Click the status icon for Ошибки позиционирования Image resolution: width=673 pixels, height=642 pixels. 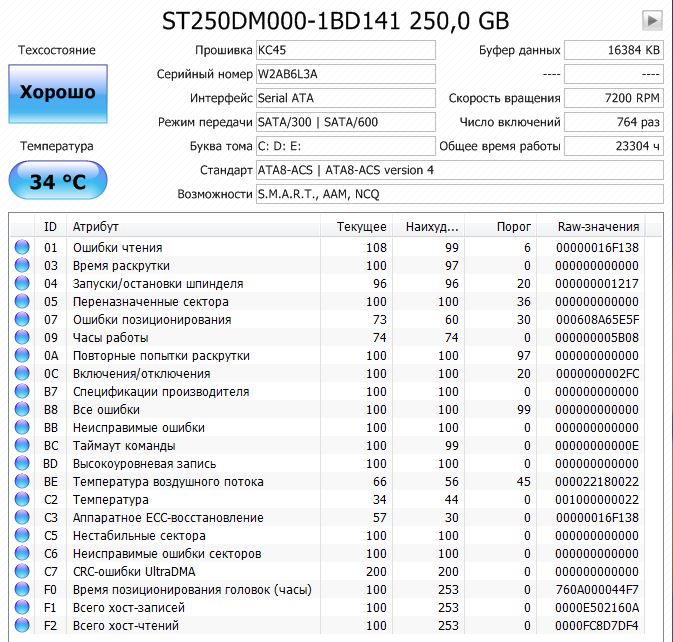pos(22,319)
